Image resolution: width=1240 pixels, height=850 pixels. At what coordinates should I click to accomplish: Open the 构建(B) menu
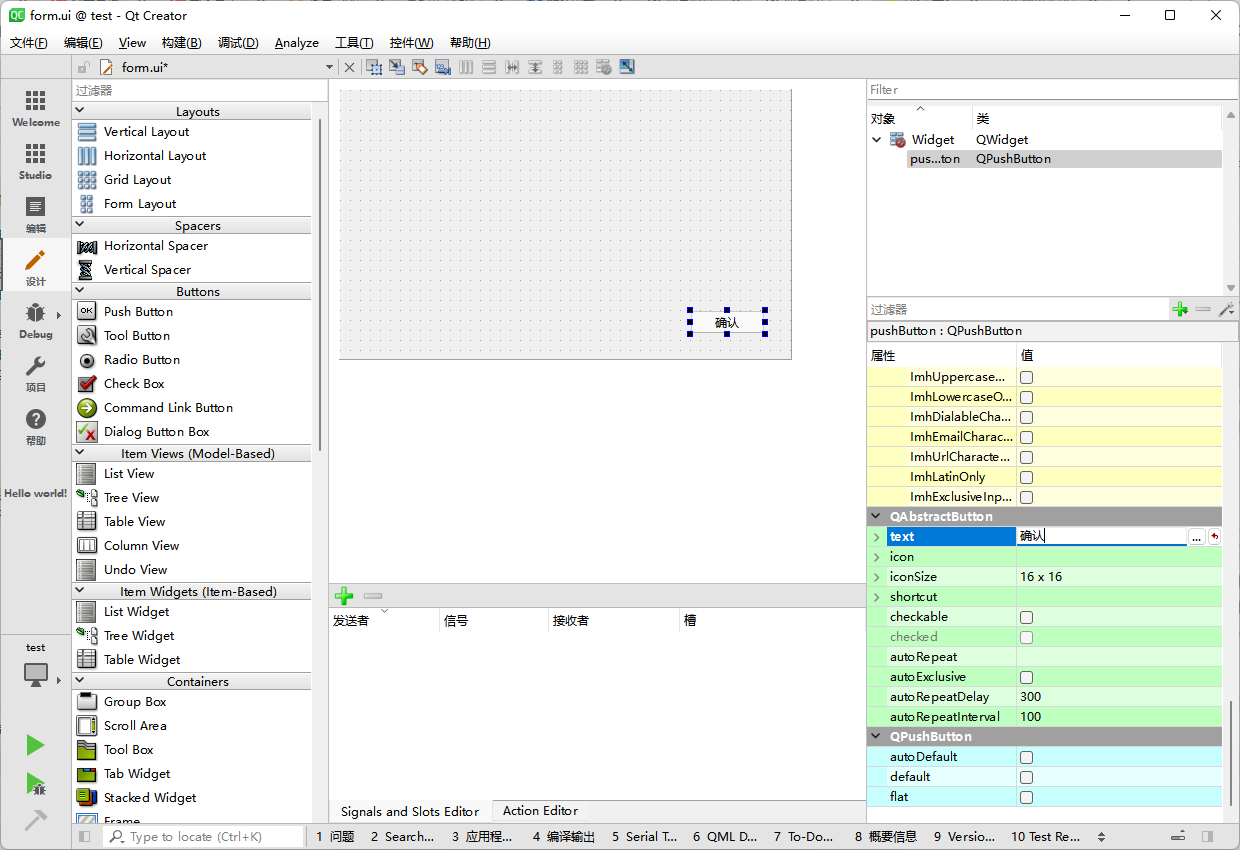181,43
